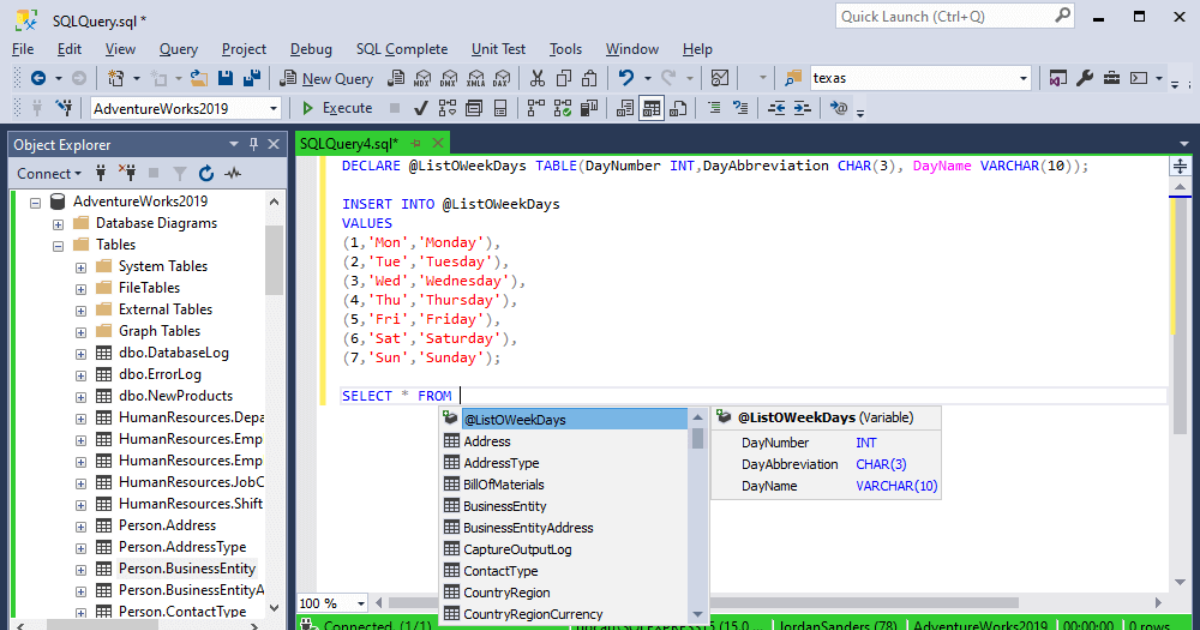Image resolution: width=1200 pixels, height=630 pixels.
Task: Expand the Database Diagrams node
Action: pyautogui.click(x=58, y=223)
